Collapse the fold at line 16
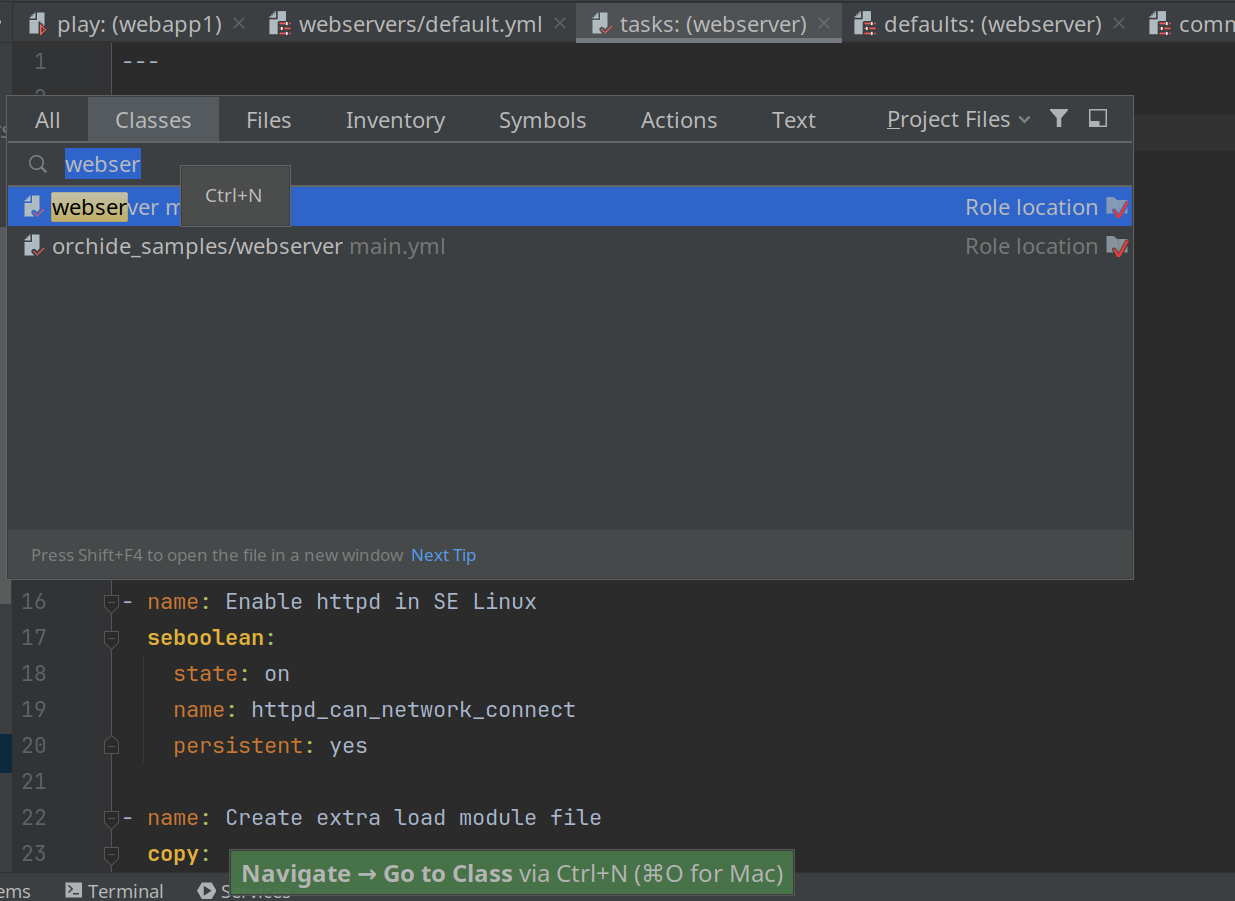Image resolution: width=1235 pixels, height=901 pixels. (111, 602)
